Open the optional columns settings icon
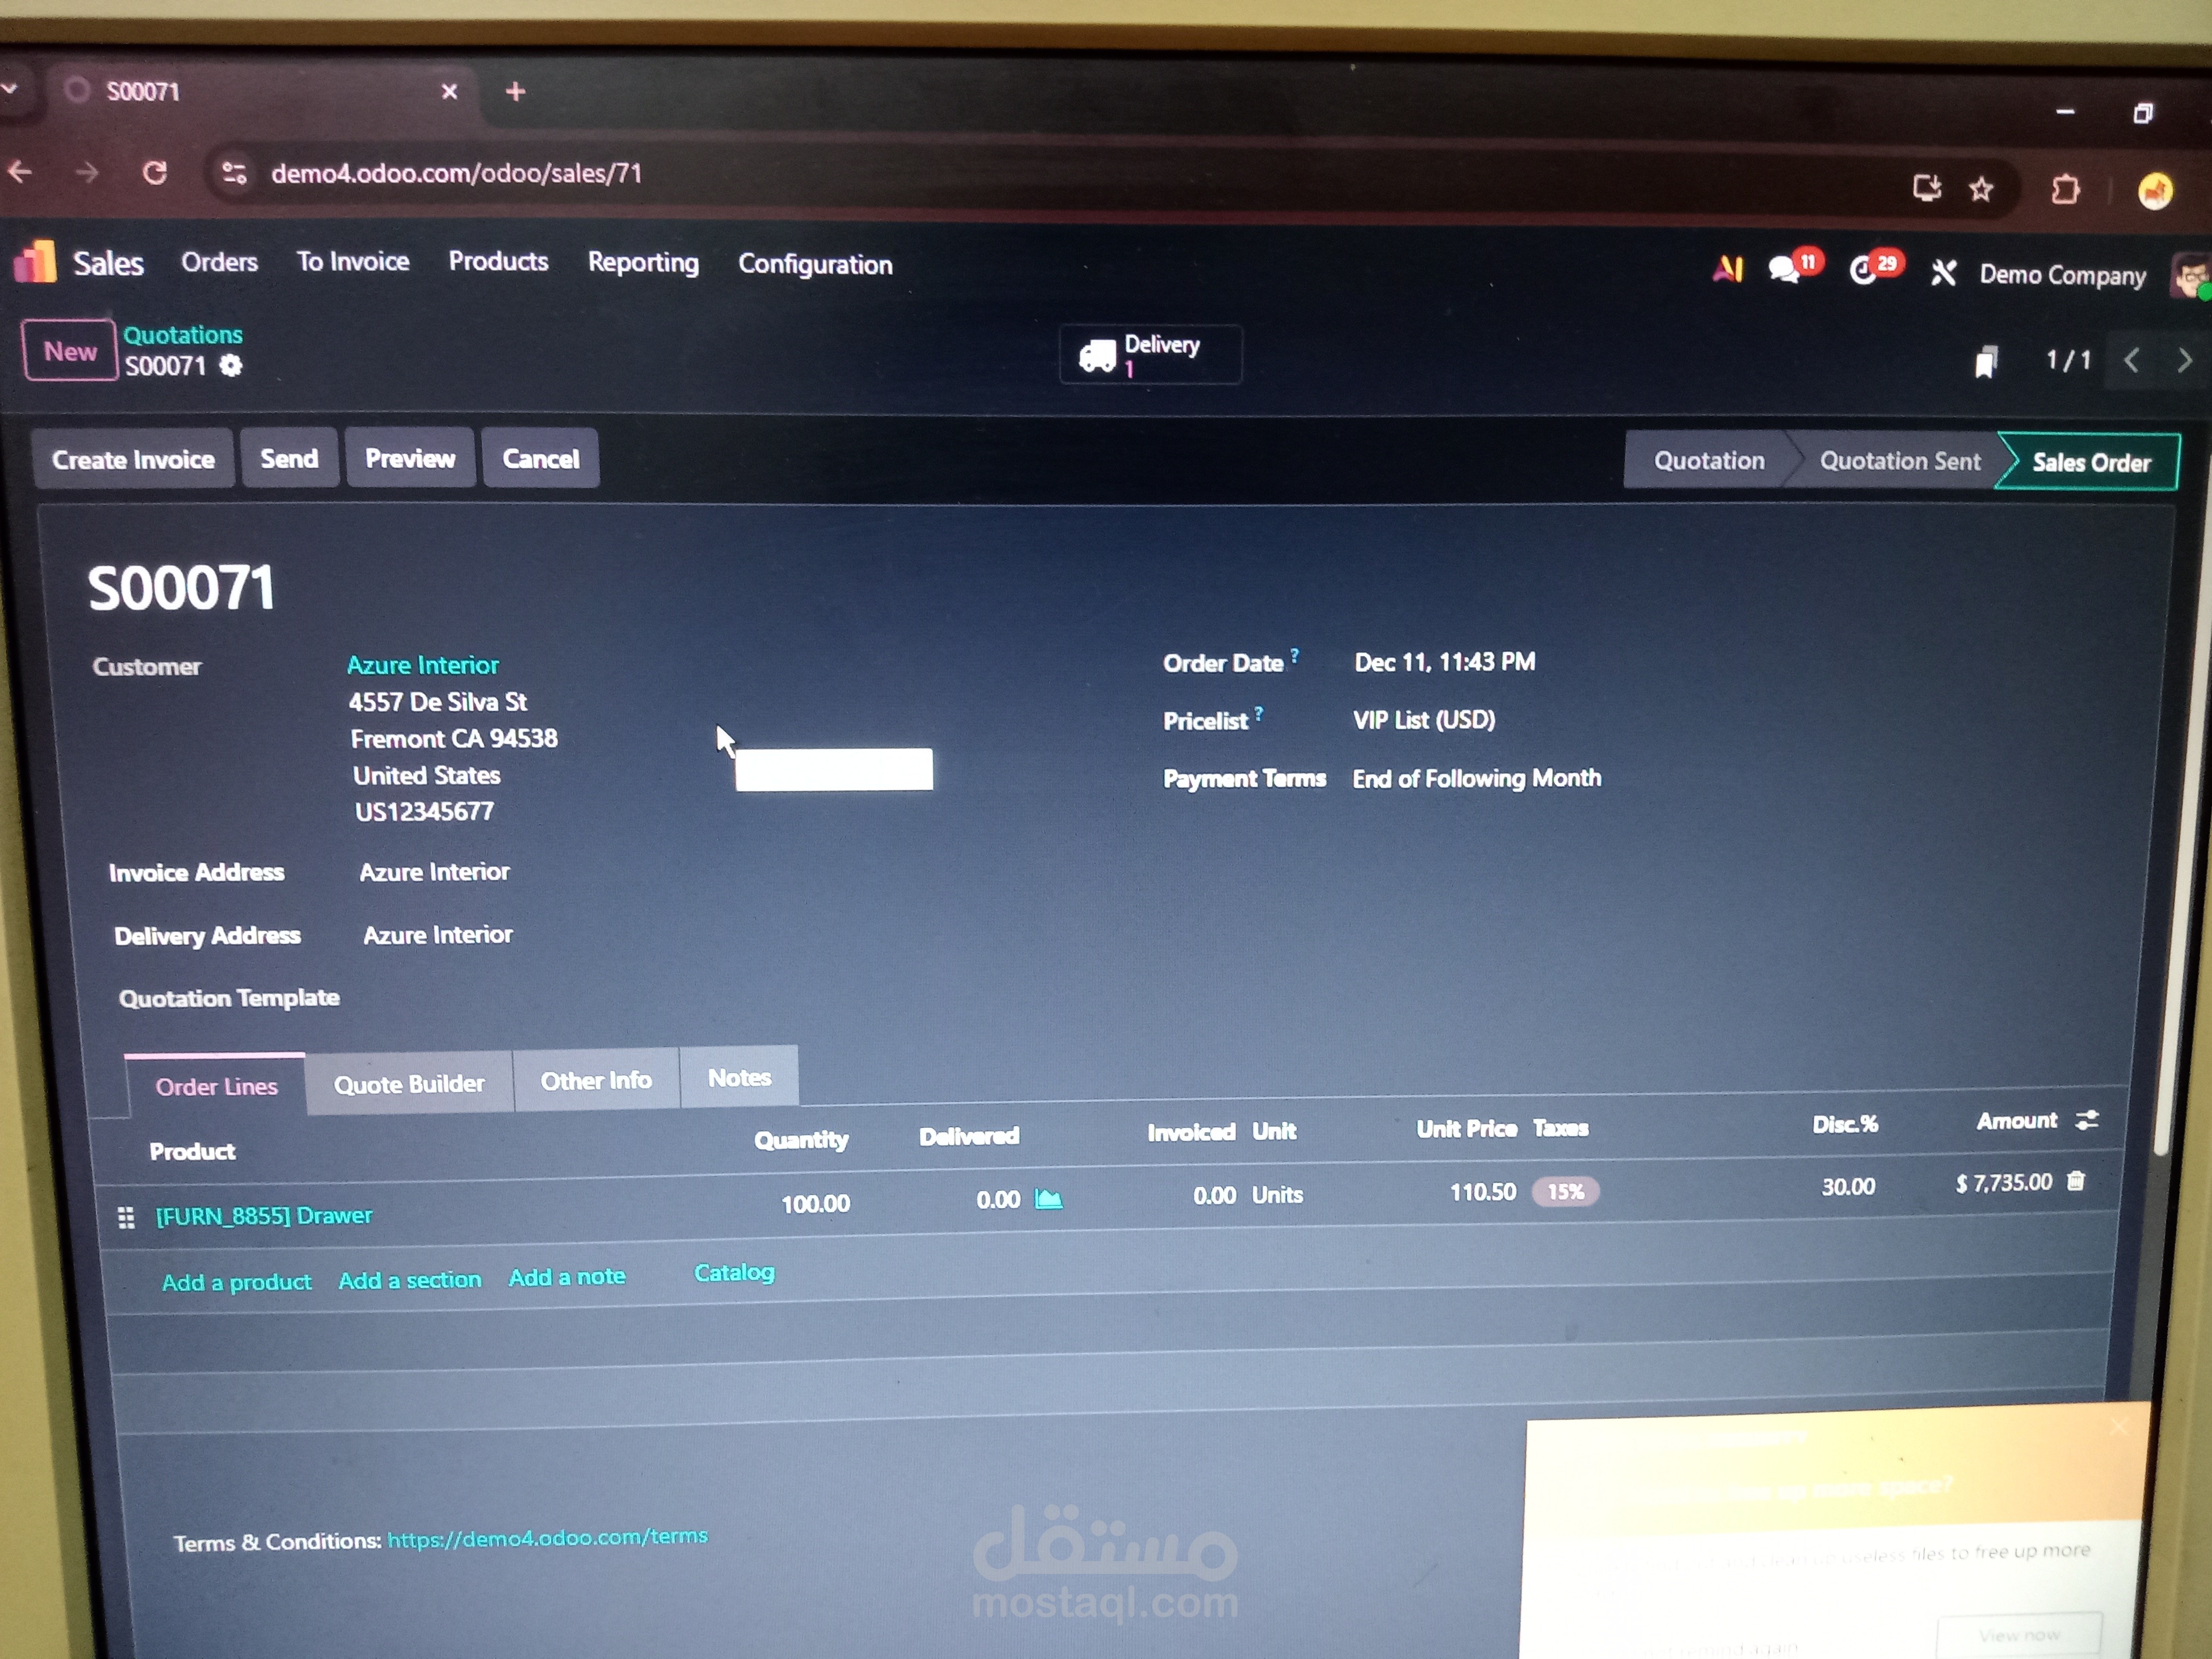This screenshot has width=2212, height=1659. click(x=2086, y=1121)
